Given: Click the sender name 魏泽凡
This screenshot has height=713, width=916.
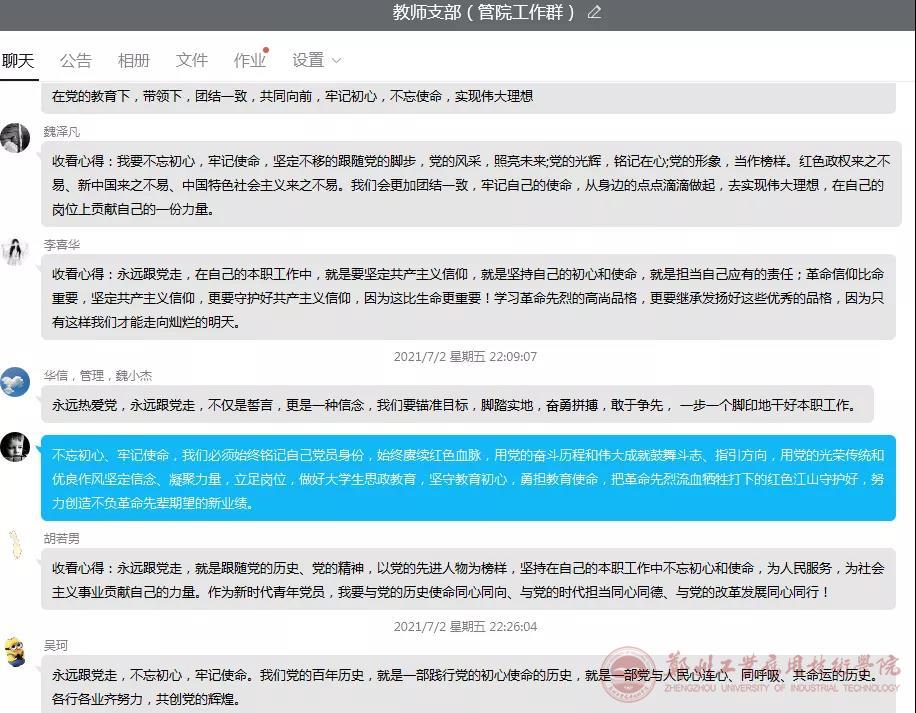Looking at the screenshot, I should point(62,132).
